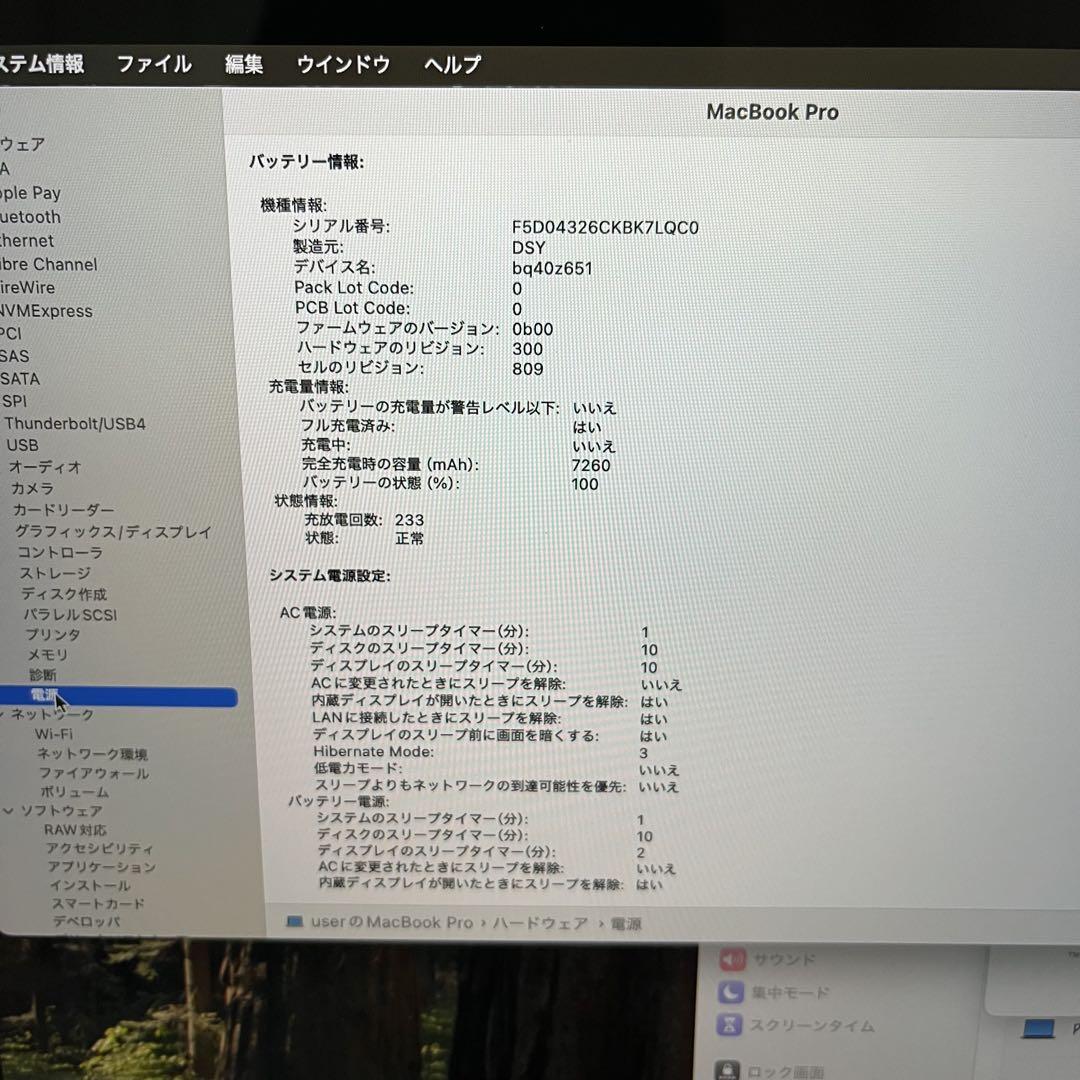
Task: Click the firmware version 0b00
Action: (x=532, y=329)
